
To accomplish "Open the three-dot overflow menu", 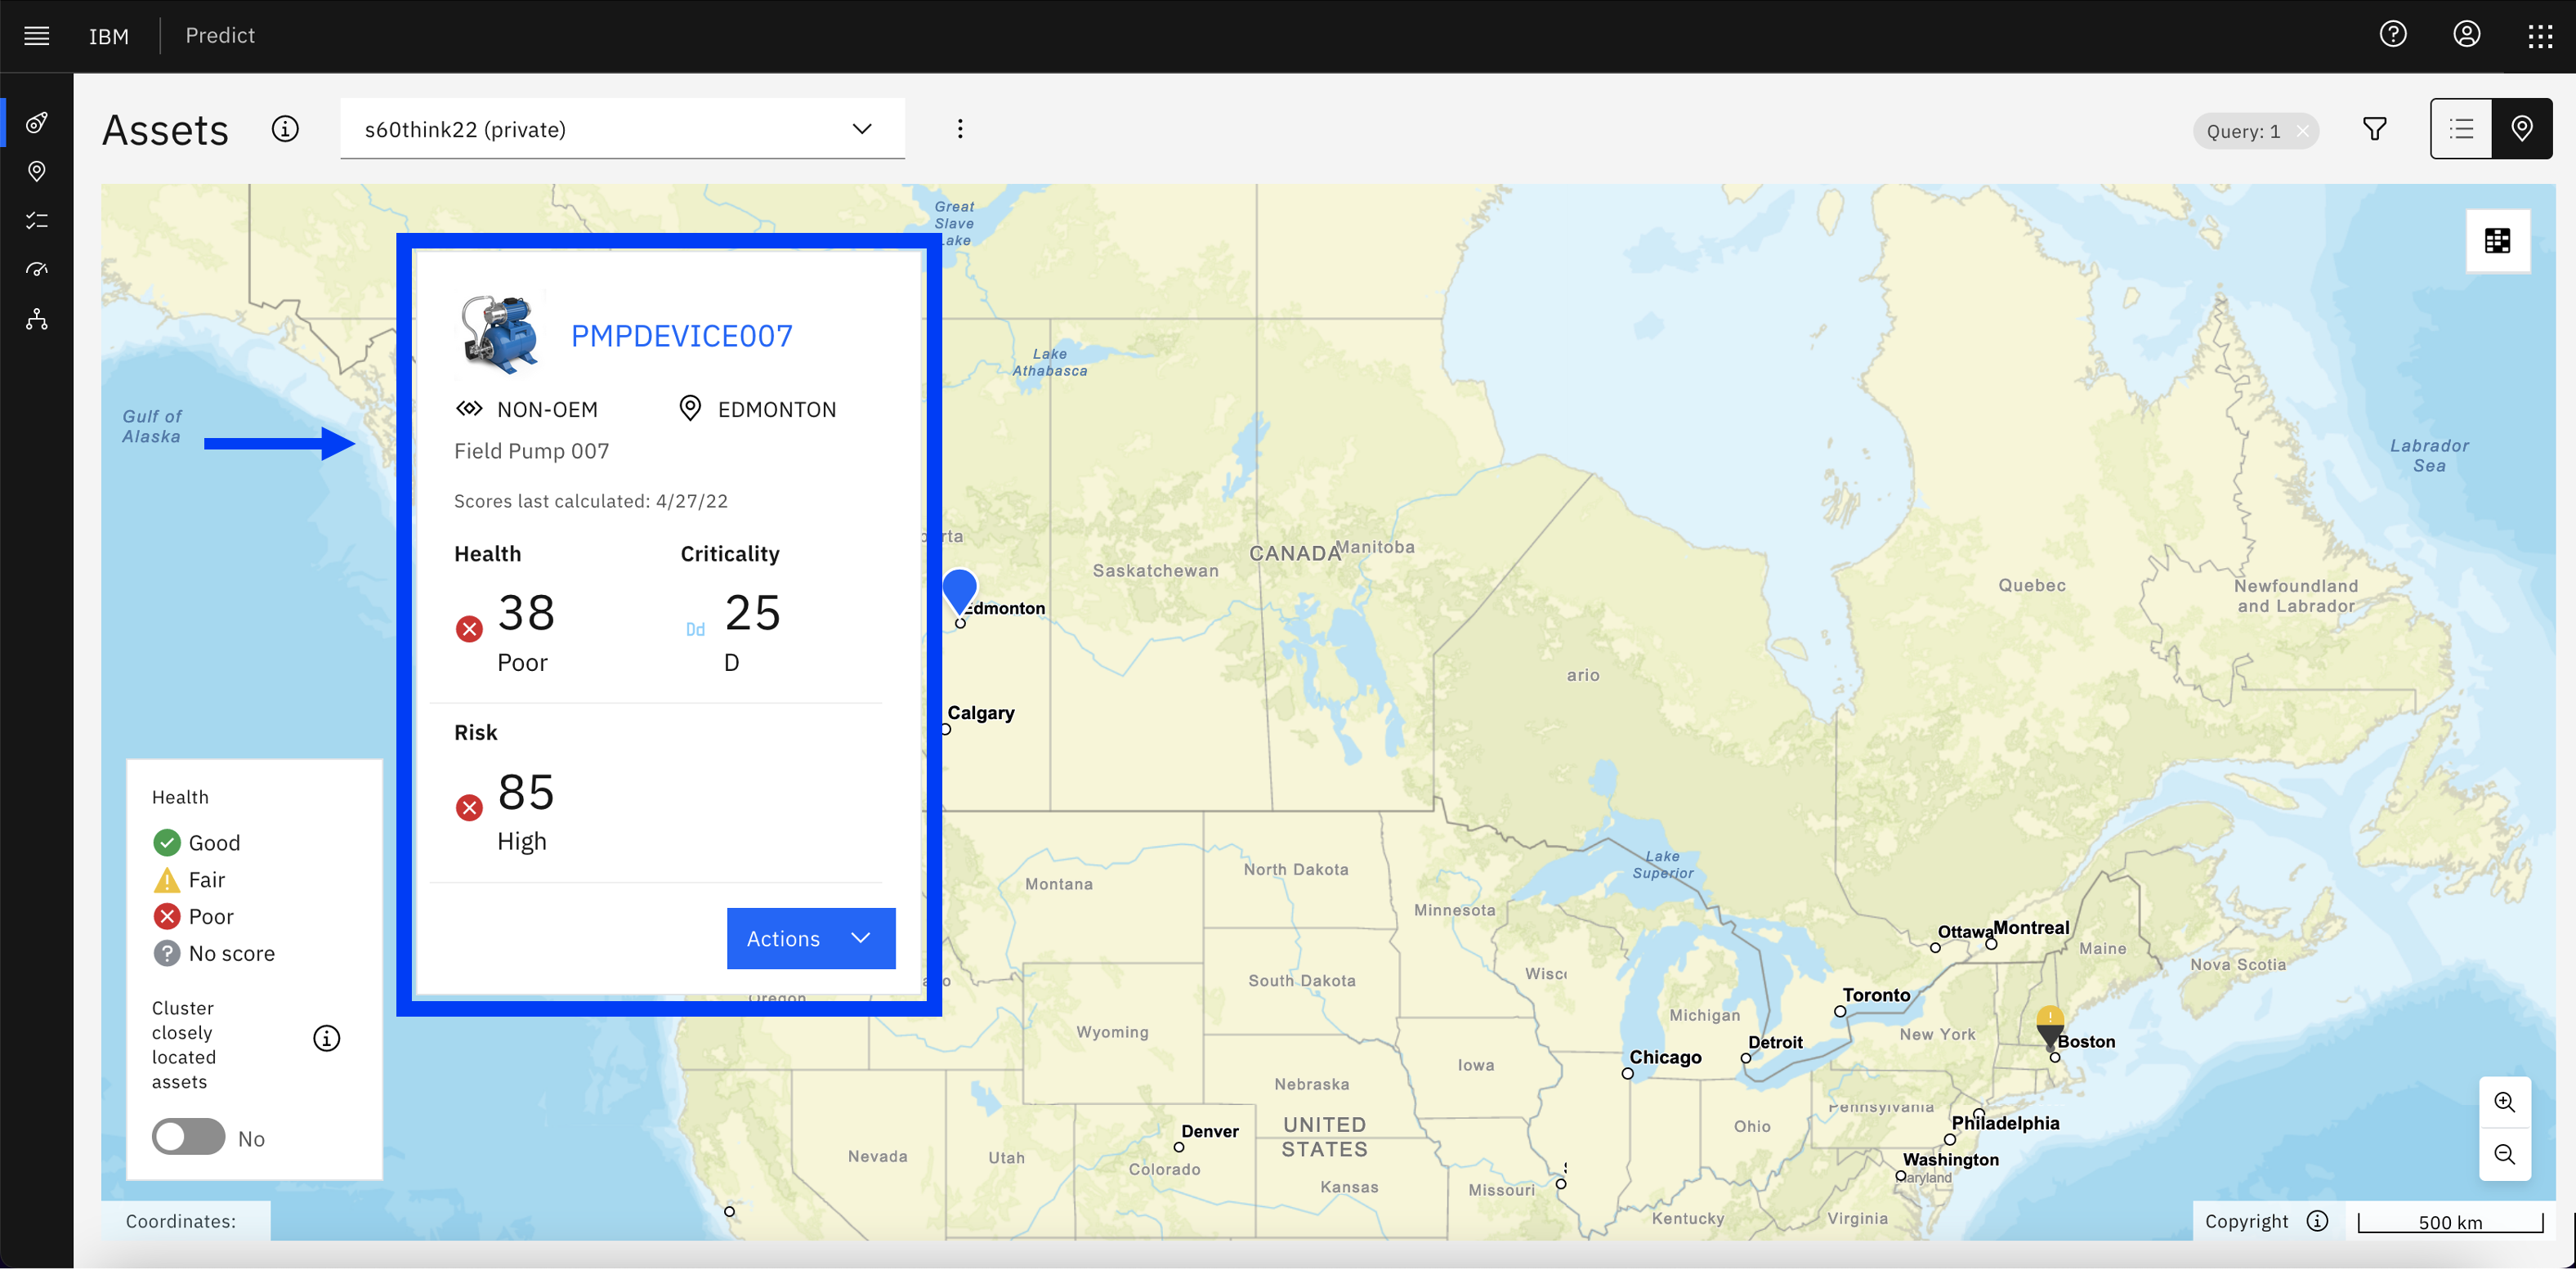I will pos(960,129).
